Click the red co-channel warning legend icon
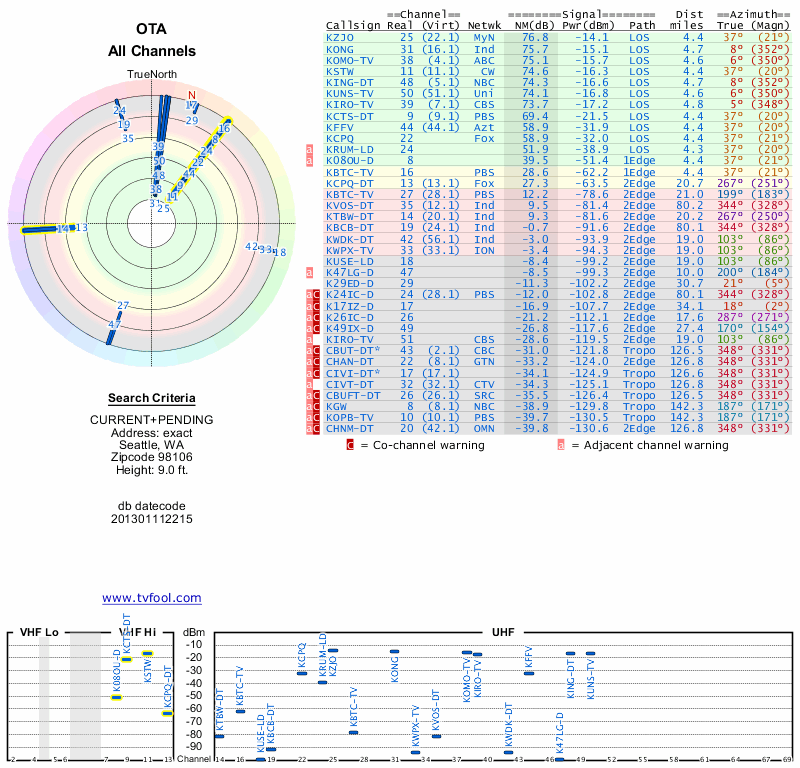This screenshot has width=800, height=768. (350, 445)
